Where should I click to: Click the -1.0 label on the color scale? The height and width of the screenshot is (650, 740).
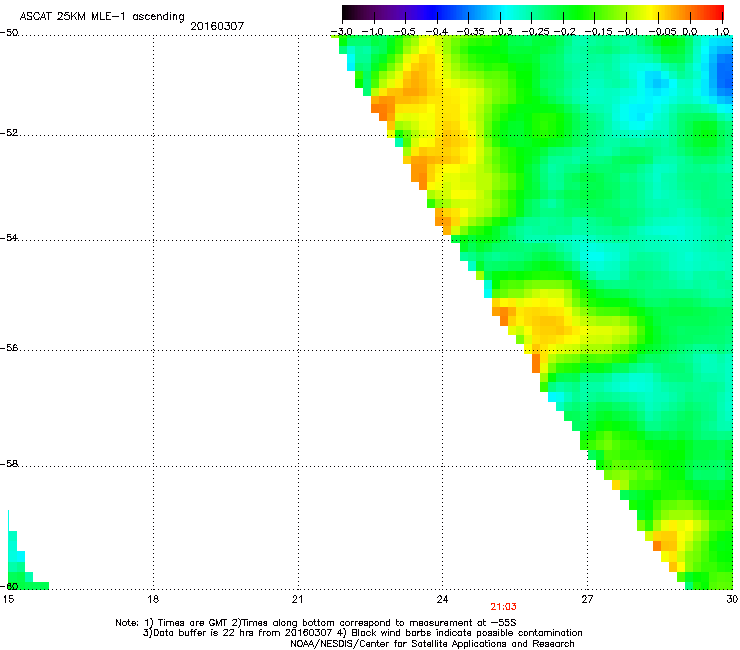click(x=373, y=32)
